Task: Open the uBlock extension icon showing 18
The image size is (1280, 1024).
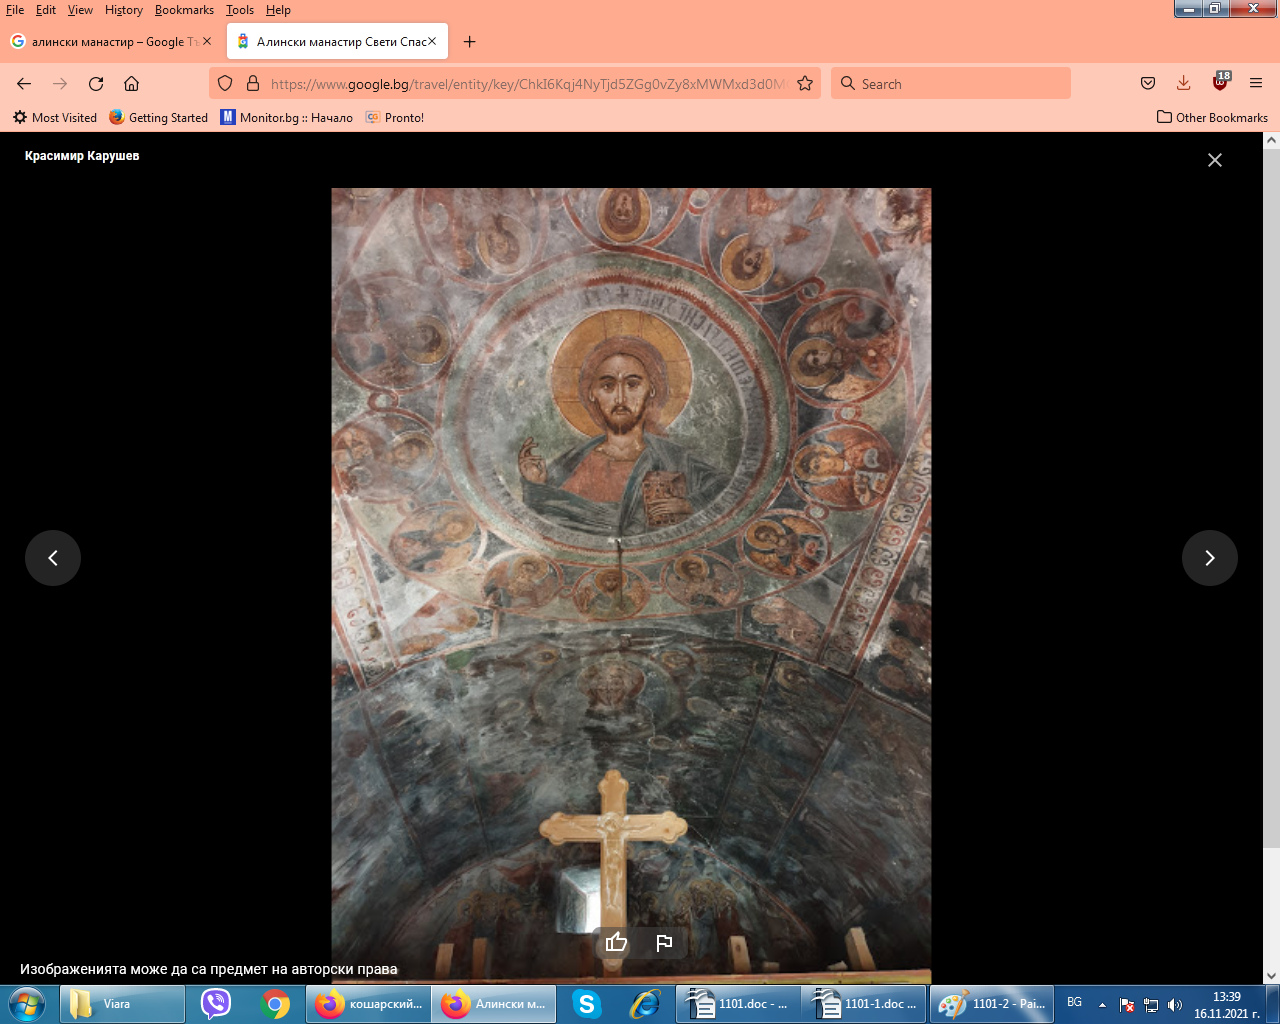Action: point(1220,83)
